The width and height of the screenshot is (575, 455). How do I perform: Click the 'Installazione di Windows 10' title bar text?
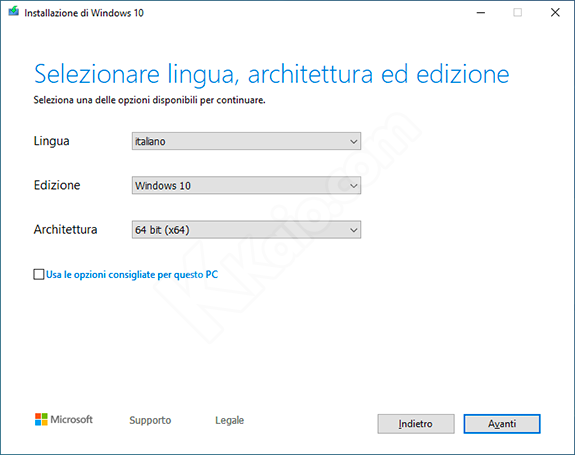84,13
